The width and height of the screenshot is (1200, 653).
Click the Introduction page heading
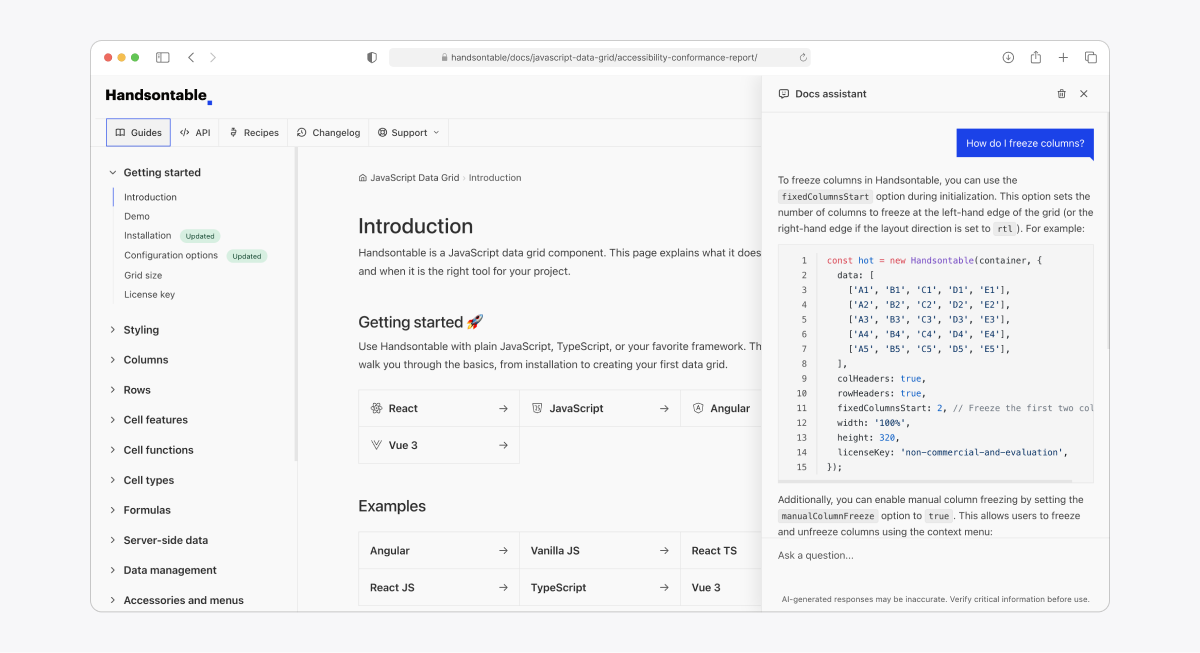click(416, 226)
